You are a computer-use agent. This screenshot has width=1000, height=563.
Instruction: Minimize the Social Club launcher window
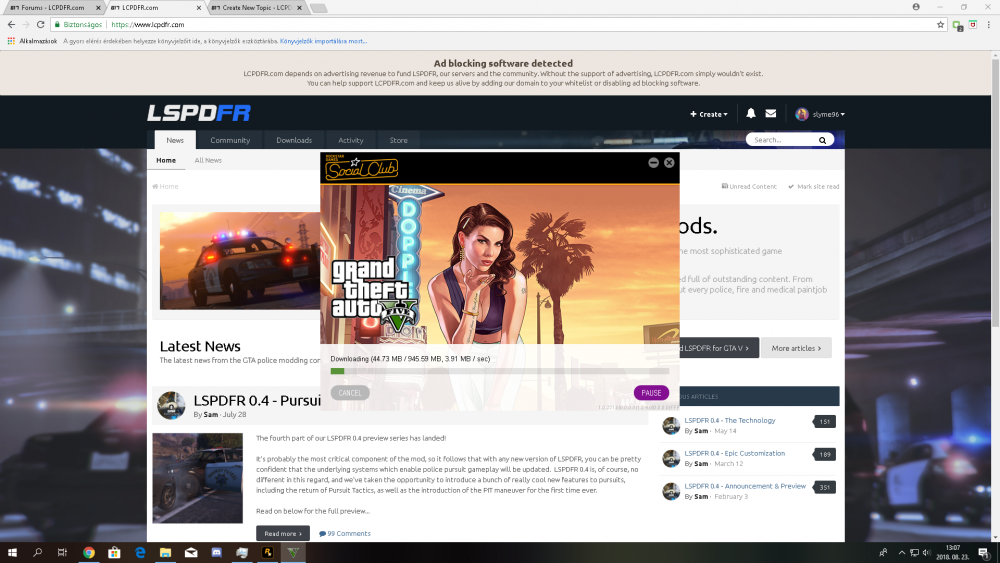653,163
